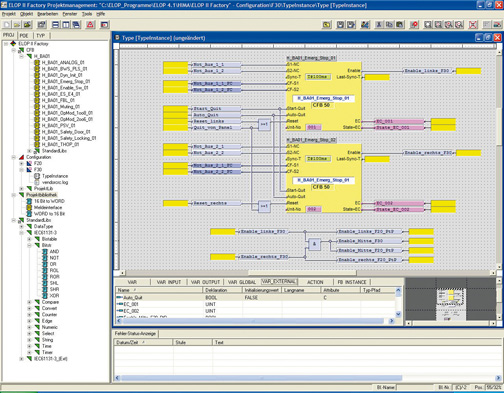Click the AND gate block in diagram
This screenshot has height=393, width=504.
click(314, 244)
